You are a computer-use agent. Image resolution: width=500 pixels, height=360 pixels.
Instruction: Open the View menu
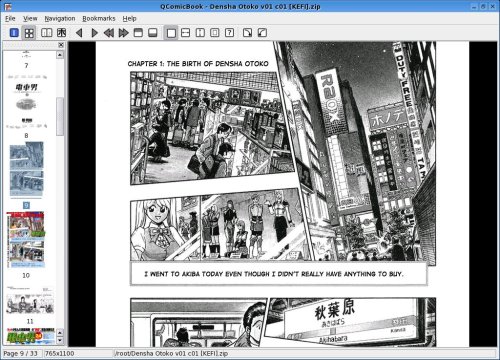30,19
